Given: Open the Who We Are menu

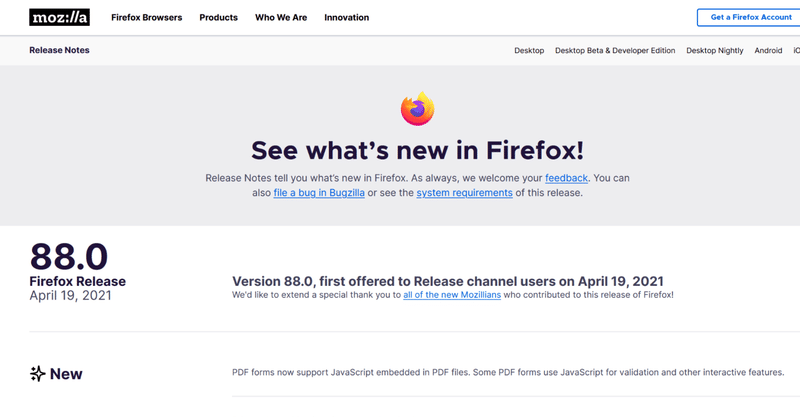Looking at the screenshot, I should point(281,17).
